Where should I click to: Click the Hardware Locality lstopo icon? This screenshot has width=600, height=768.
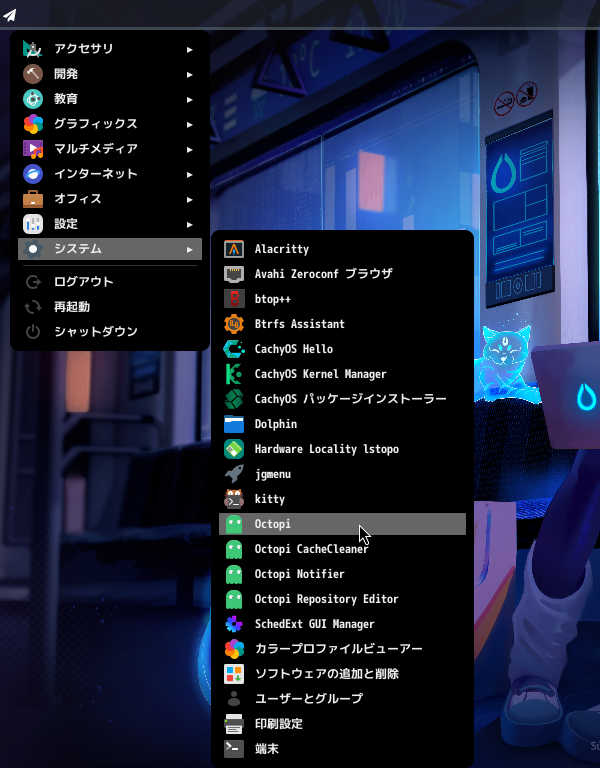[234, 449]
